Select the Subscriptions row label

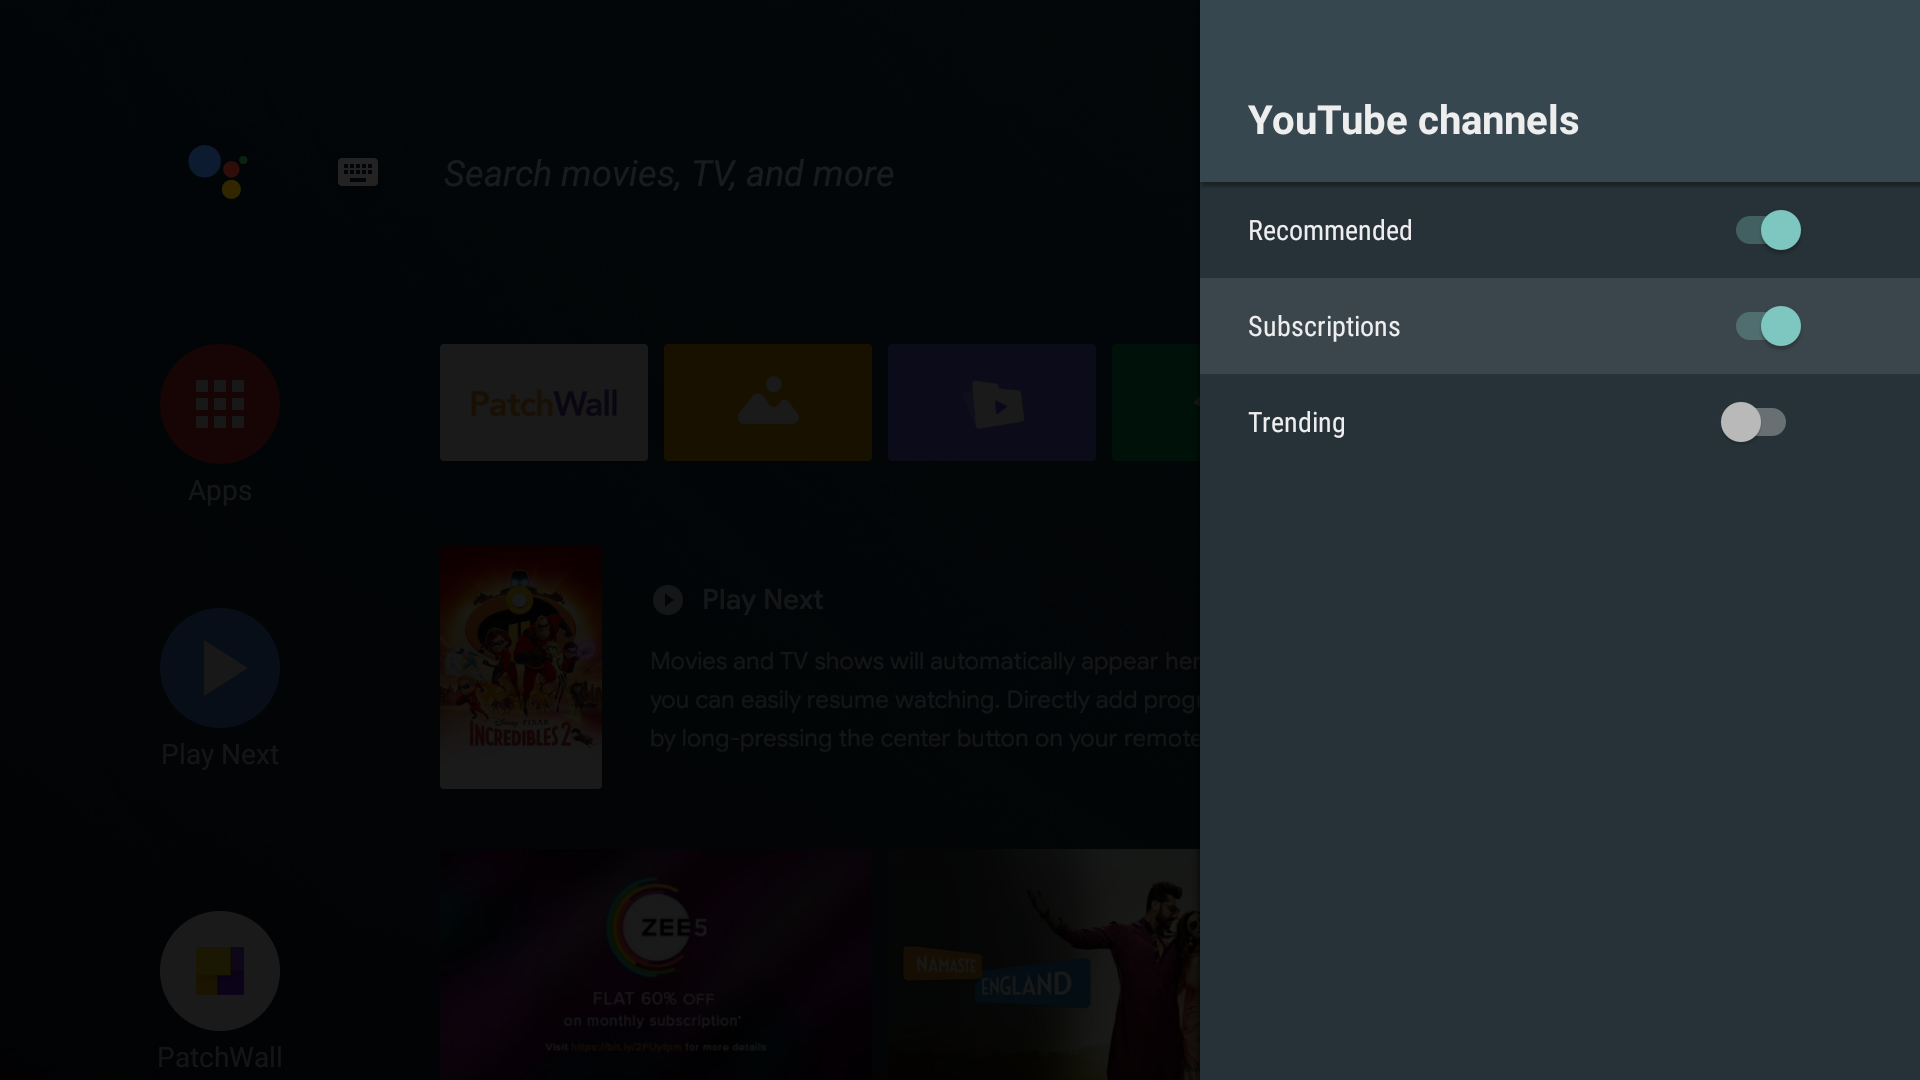coord(1324,326)
